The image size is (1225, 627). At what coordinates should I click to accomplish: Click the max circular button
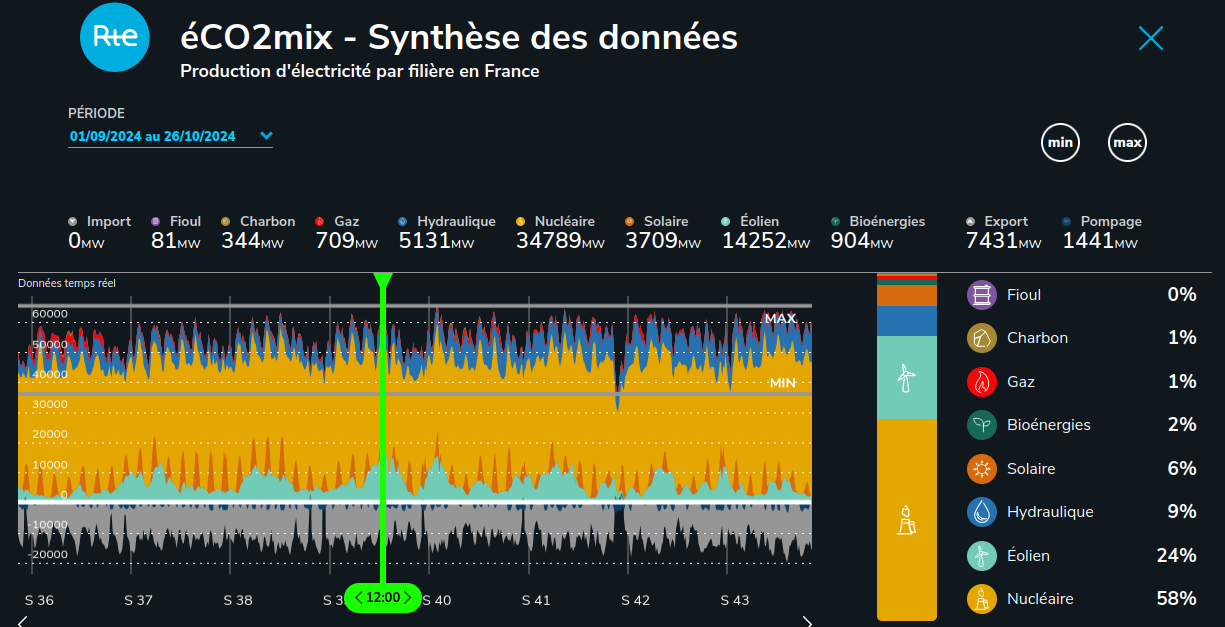coord(1127,143)
